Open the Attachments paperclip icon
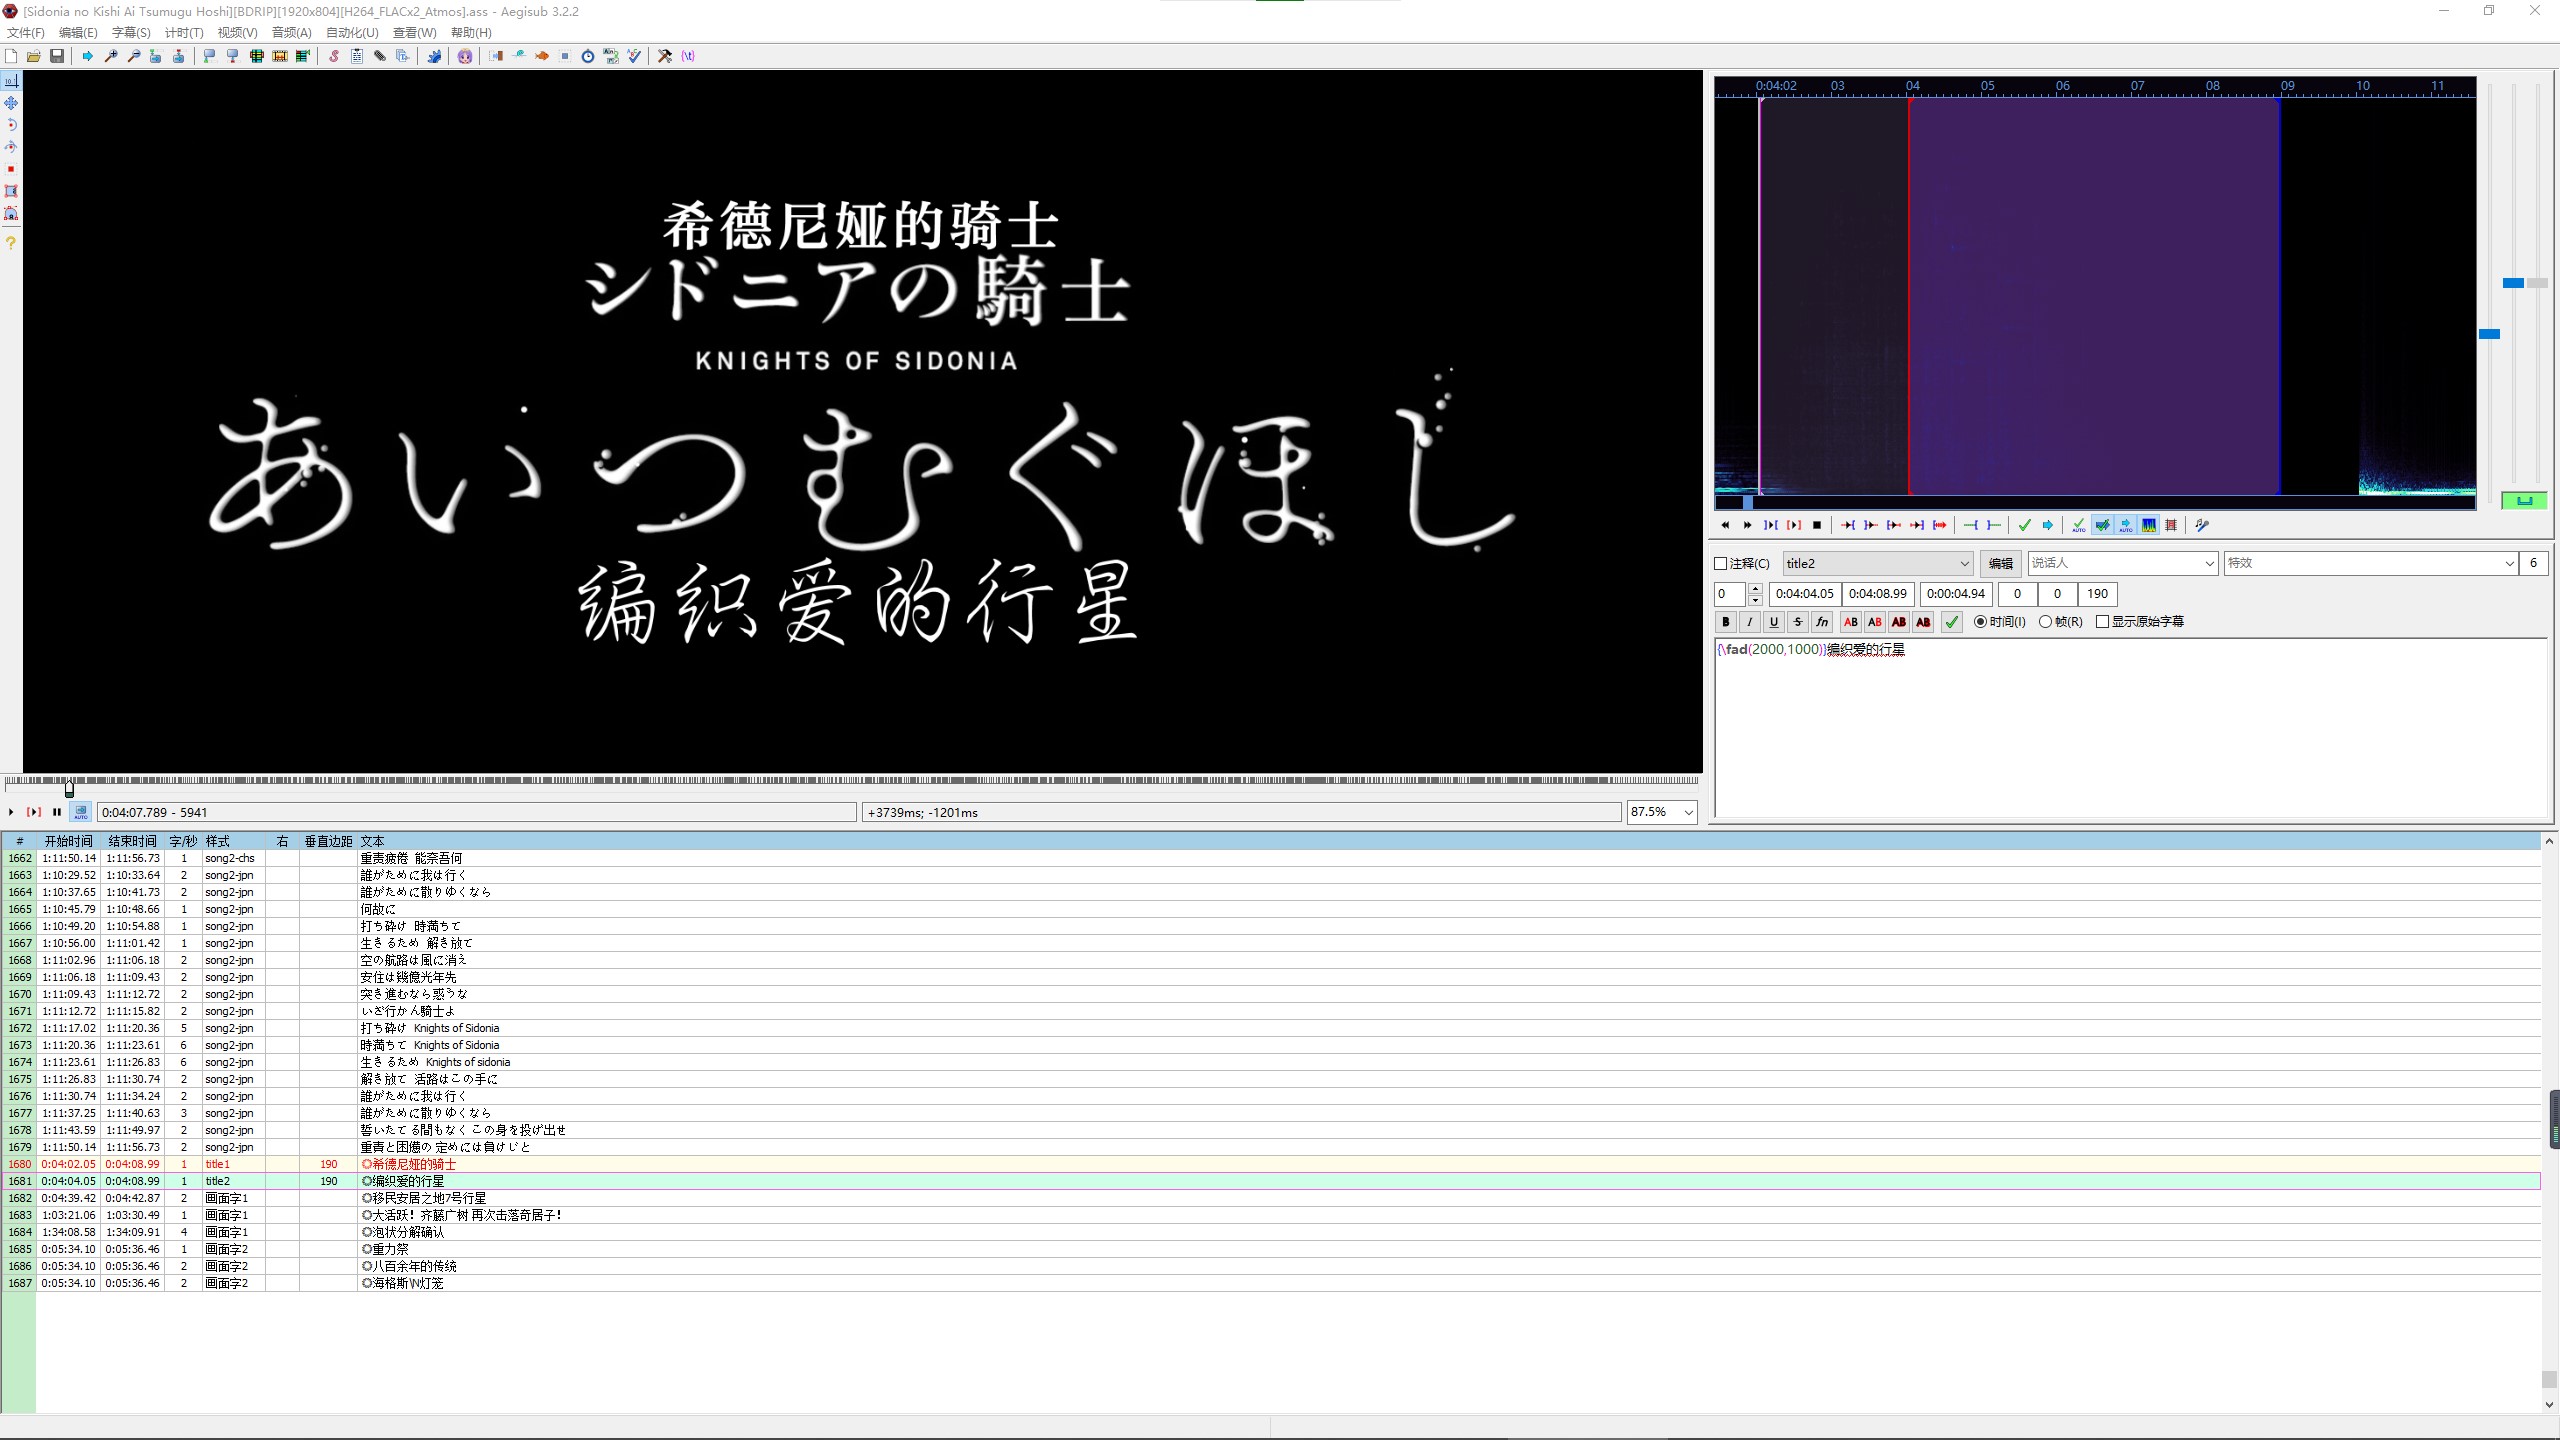 pos(380,56)
